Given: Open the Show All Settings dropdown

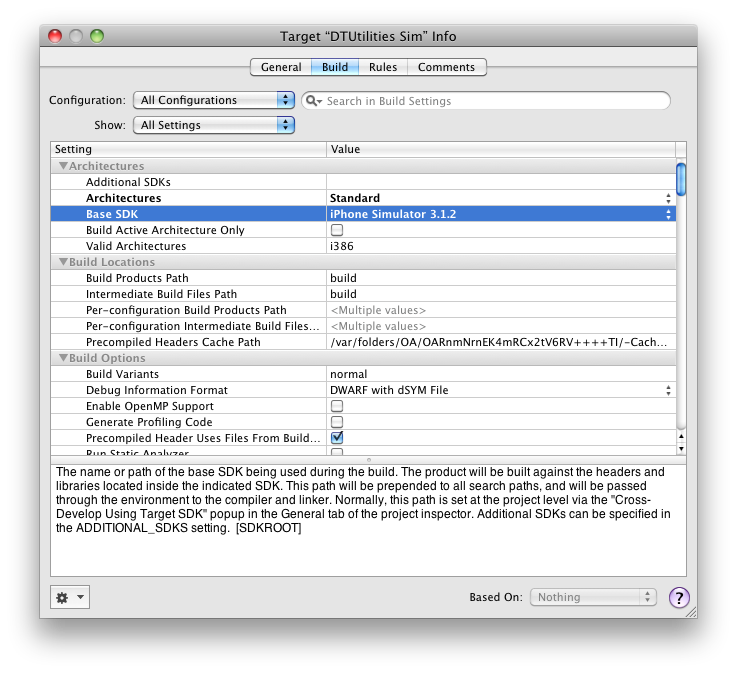Looking at the screenshot, I should [x=215, y=125].
